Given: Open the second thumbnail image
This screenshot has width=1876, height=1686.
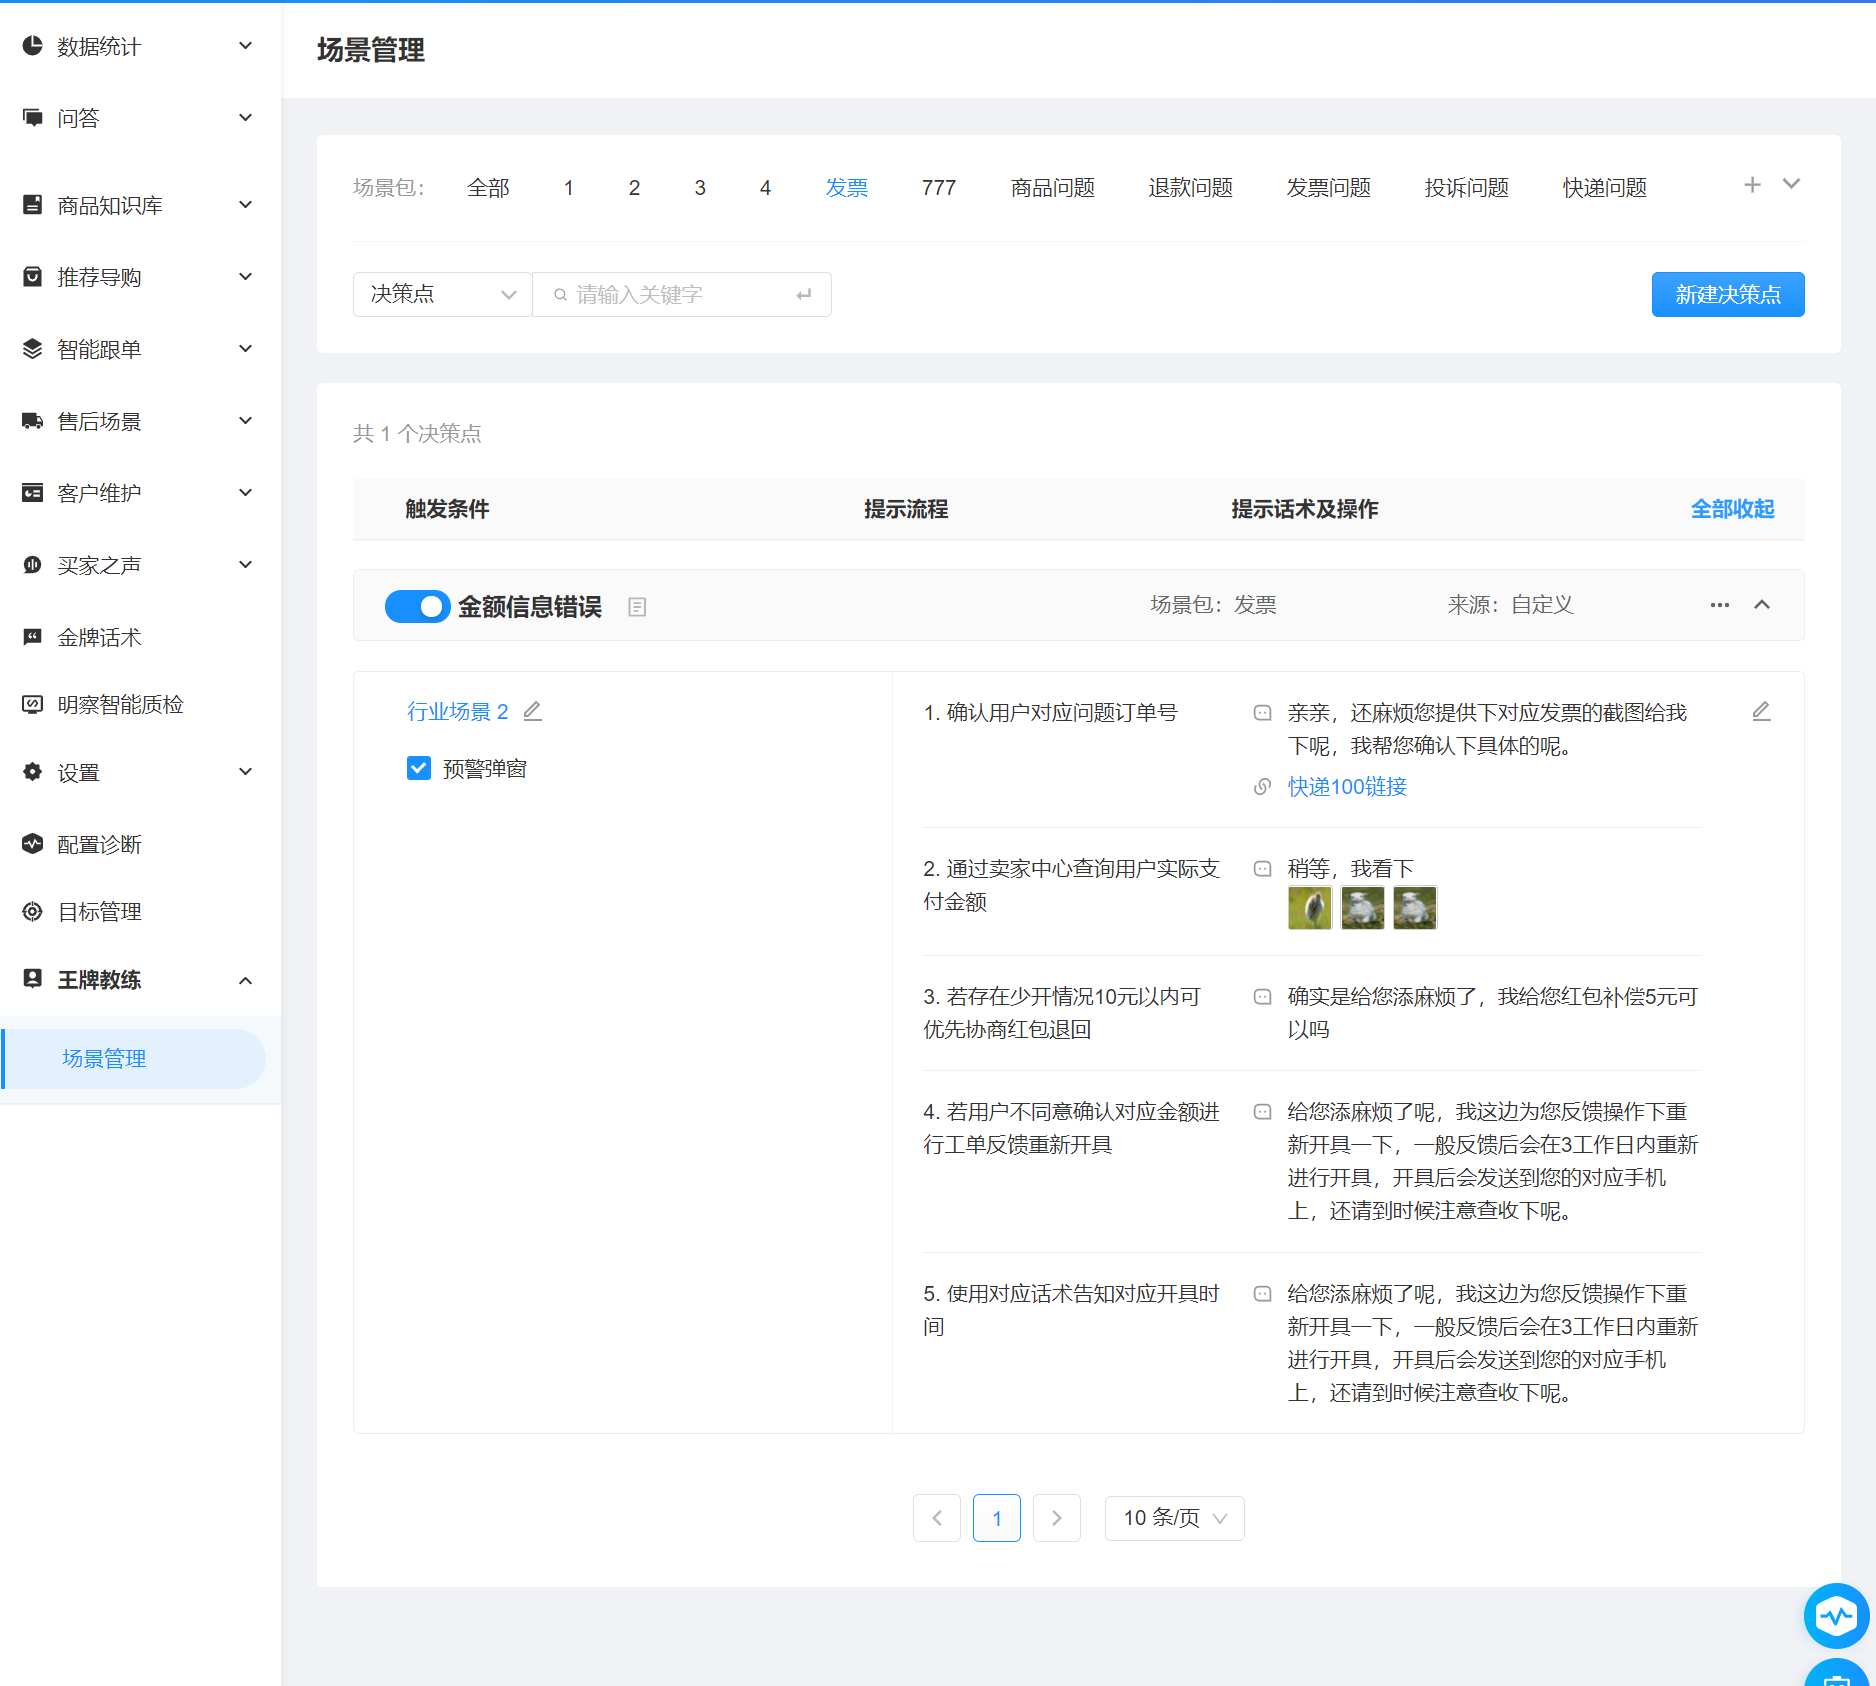Looking at the screenshot, I should click(1362, 908).
